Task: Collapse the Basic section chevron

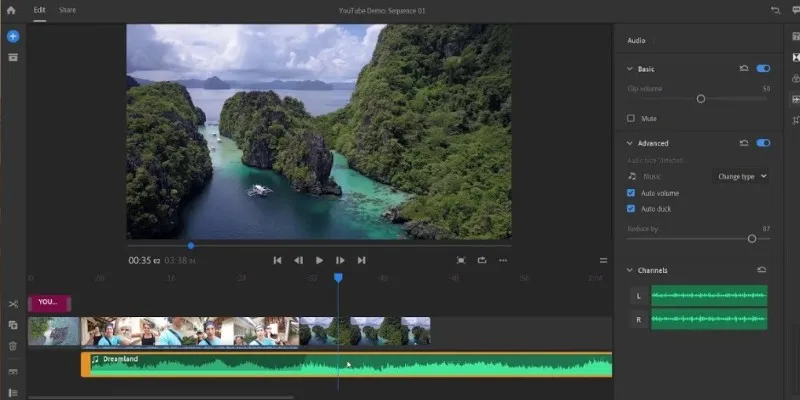Action: pos(630,69)
